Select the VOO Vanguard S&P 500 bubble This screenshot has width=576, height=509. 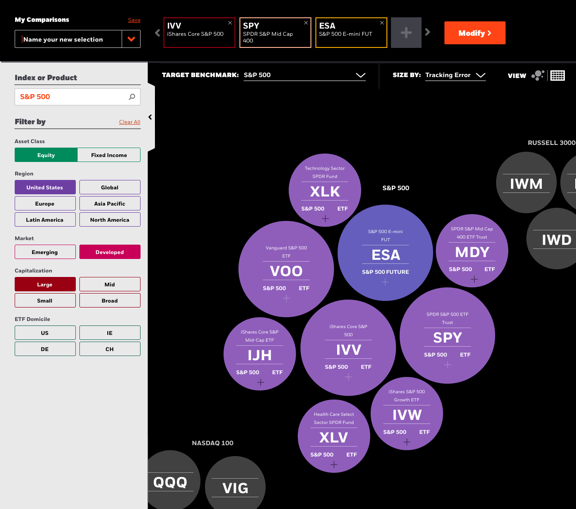[x=286, y=269]
